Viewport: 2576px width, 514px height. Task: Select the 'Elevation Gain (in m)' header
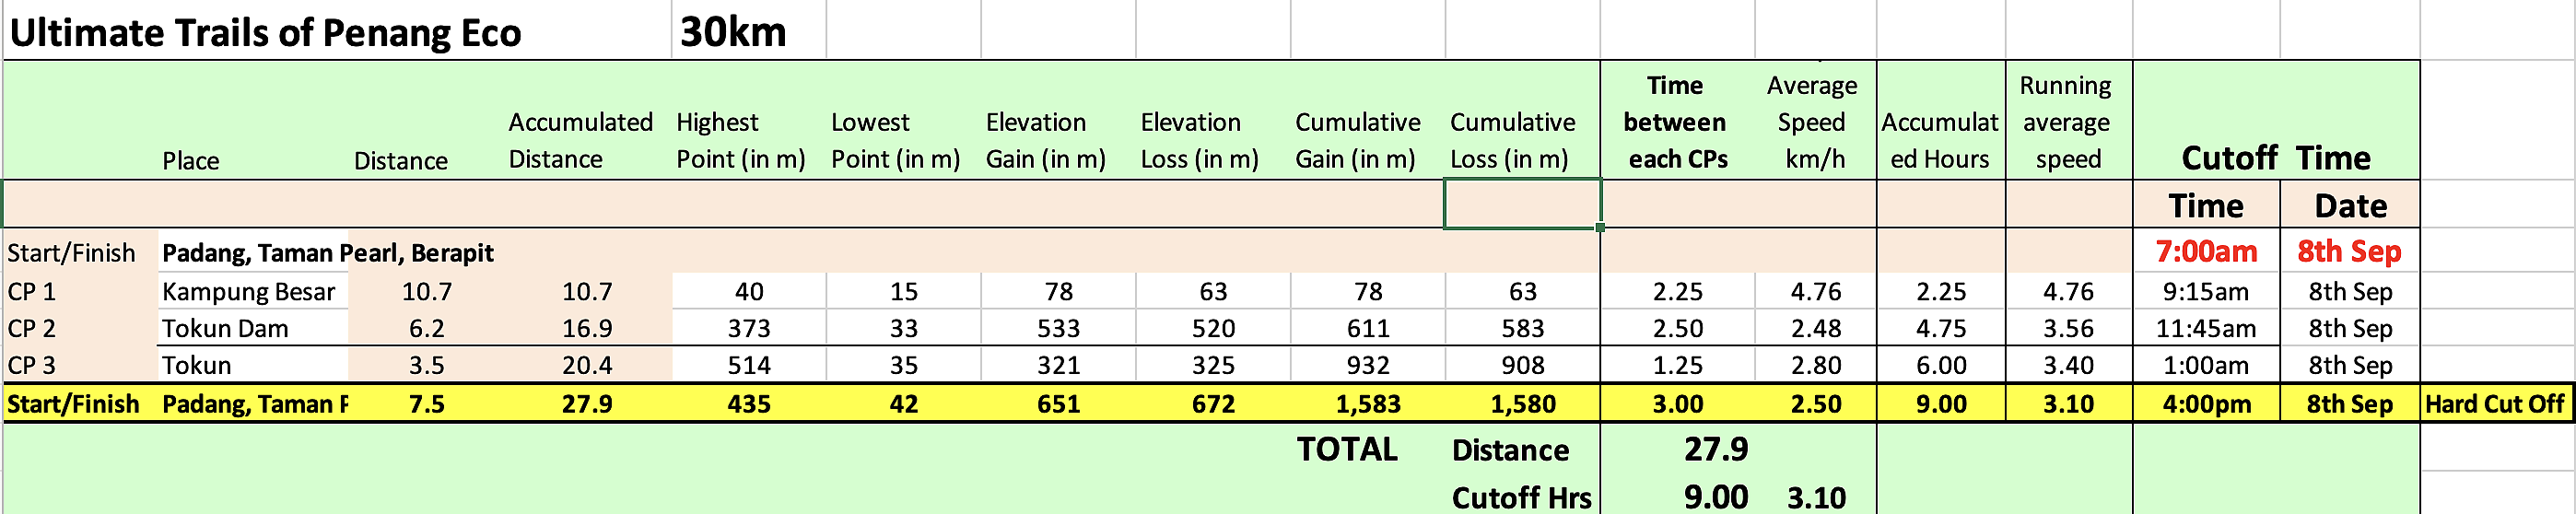pos(1045,140)
